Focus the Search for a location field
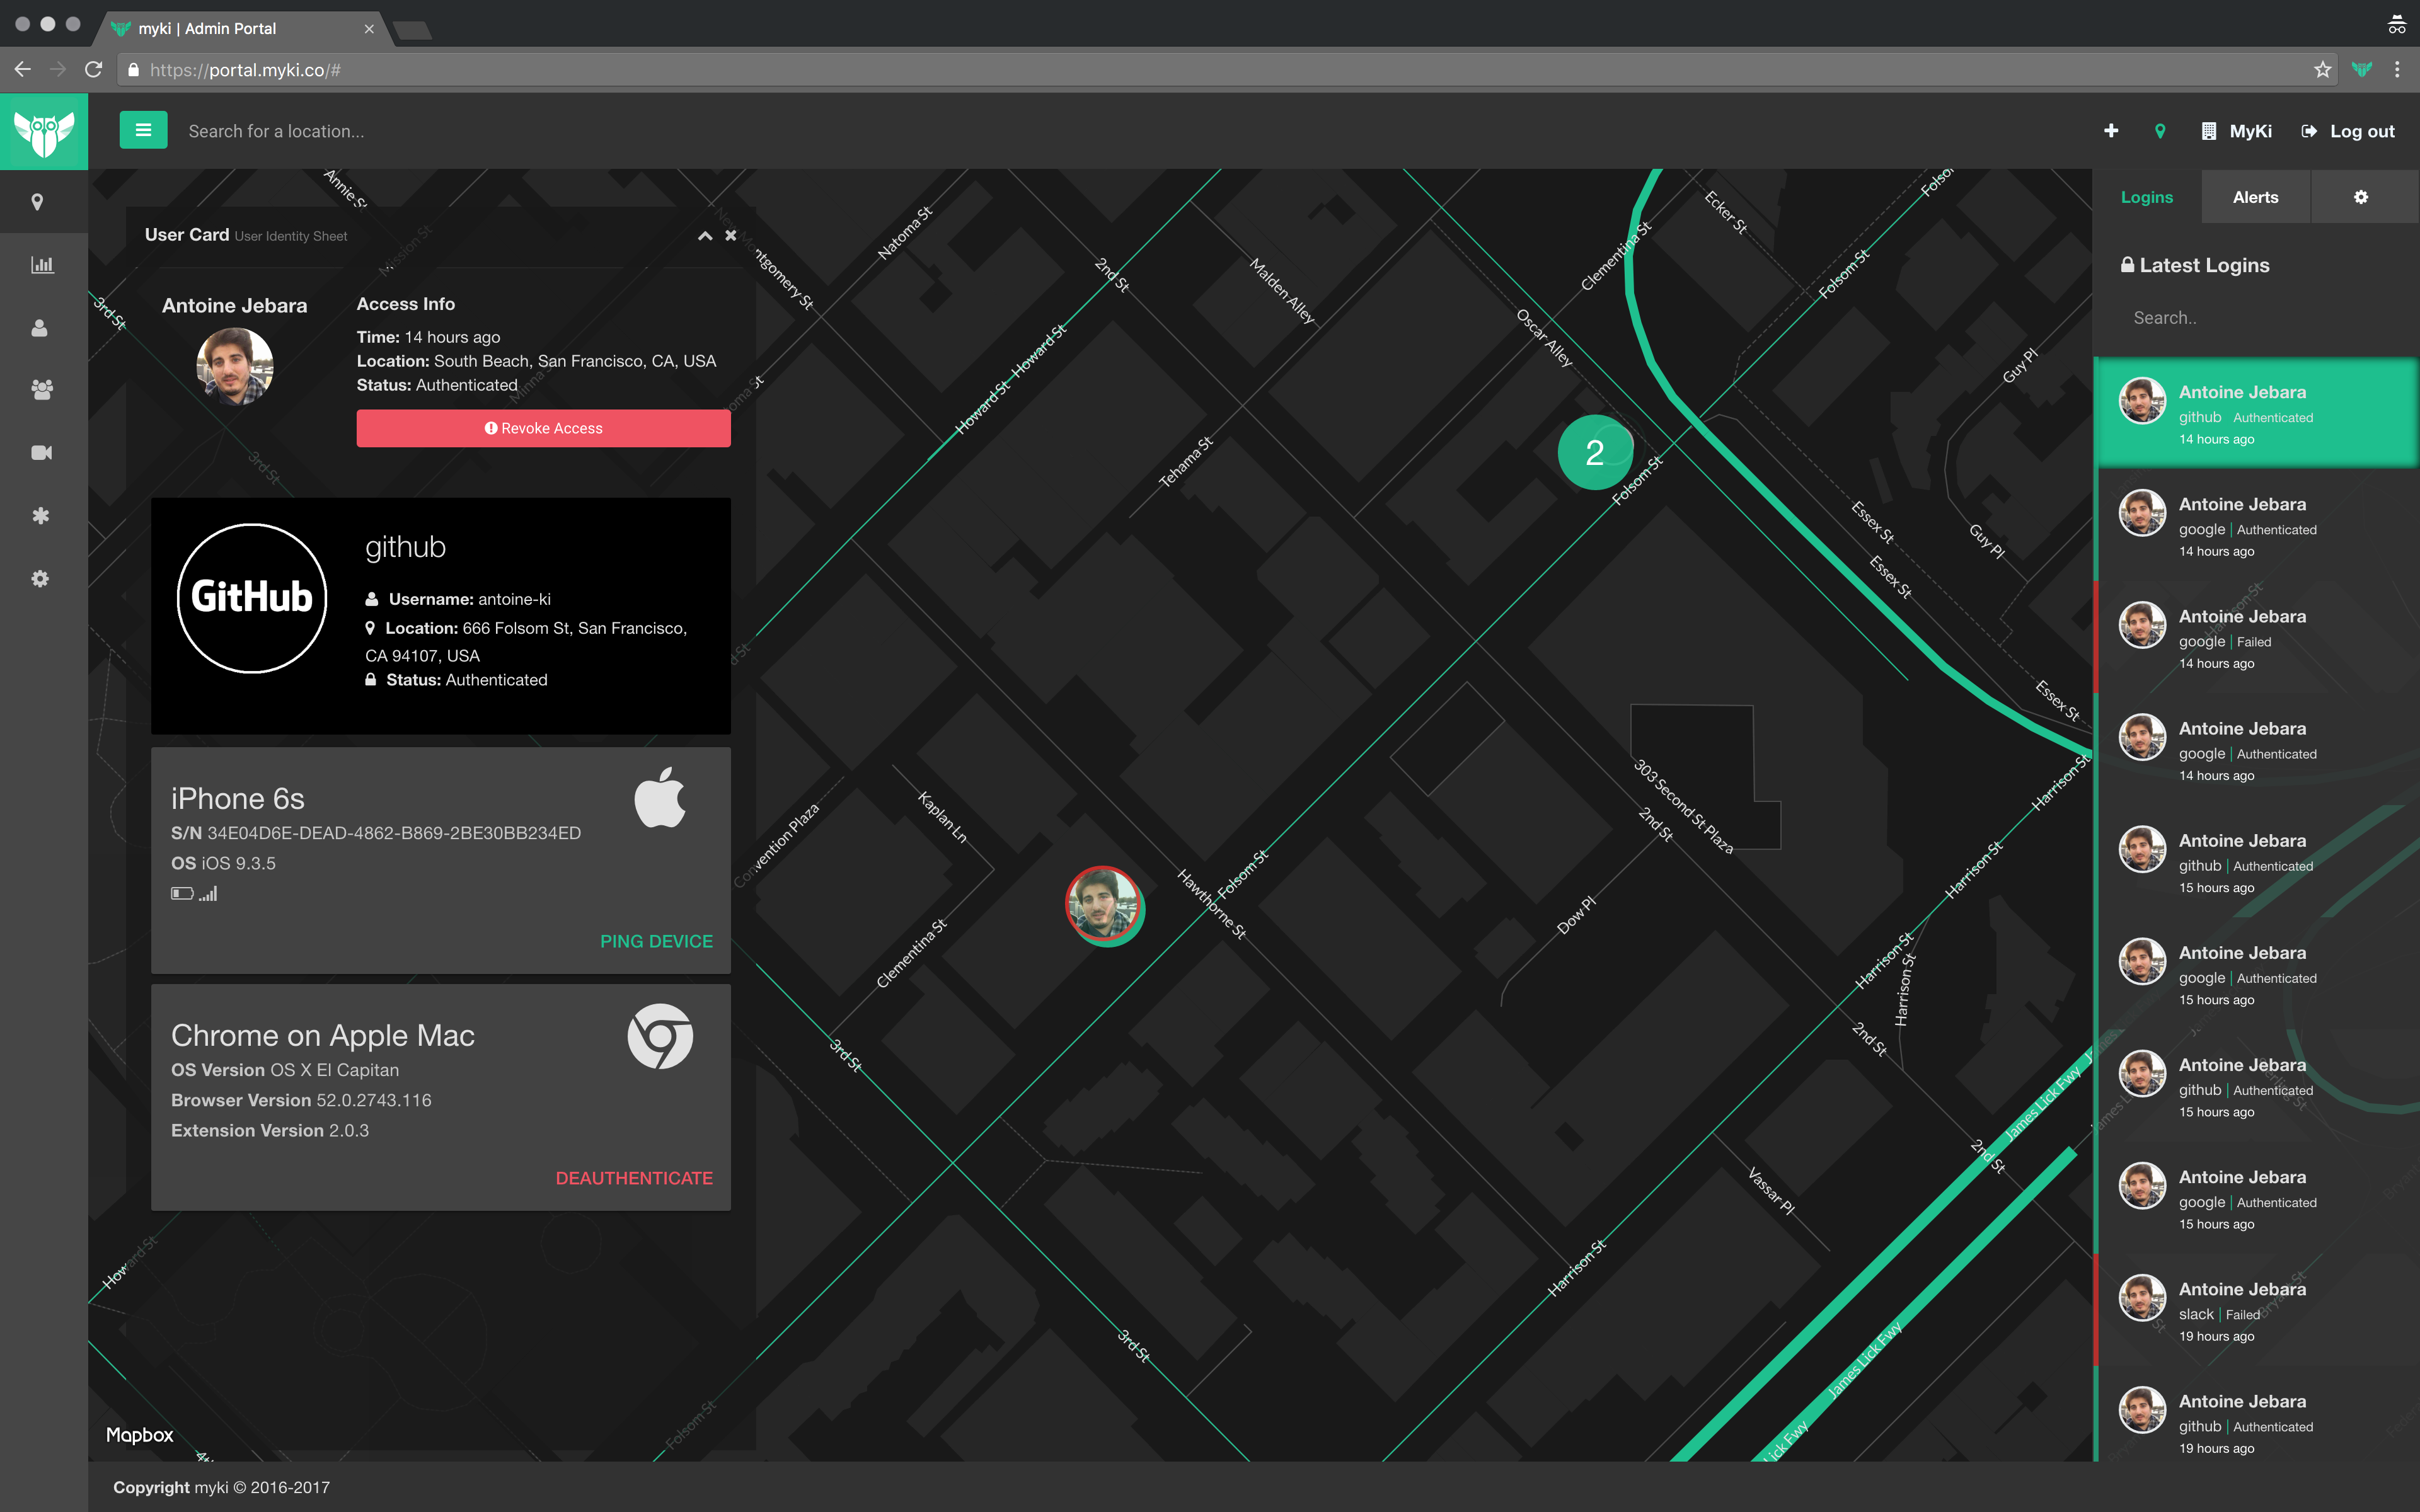The height and width of the screenshot is (1512, 2420). pos(276,131)
